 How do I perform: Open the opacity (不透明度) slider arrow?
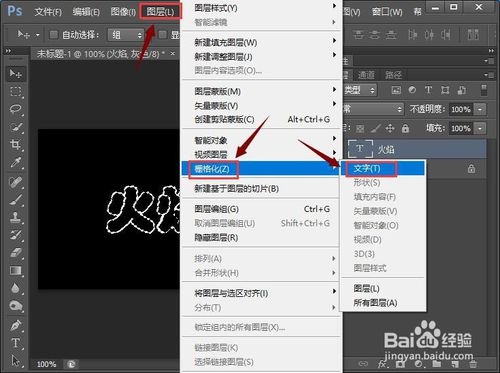pyautogui.click(x=480, y=109)
